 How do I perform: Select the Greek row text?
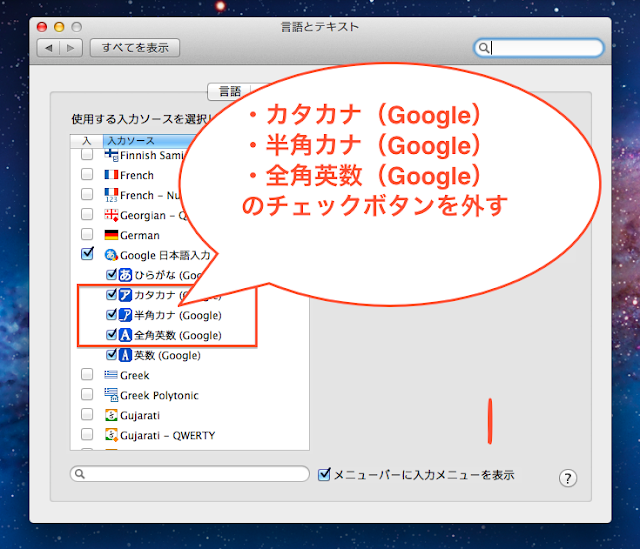click(x=135, y=375)
